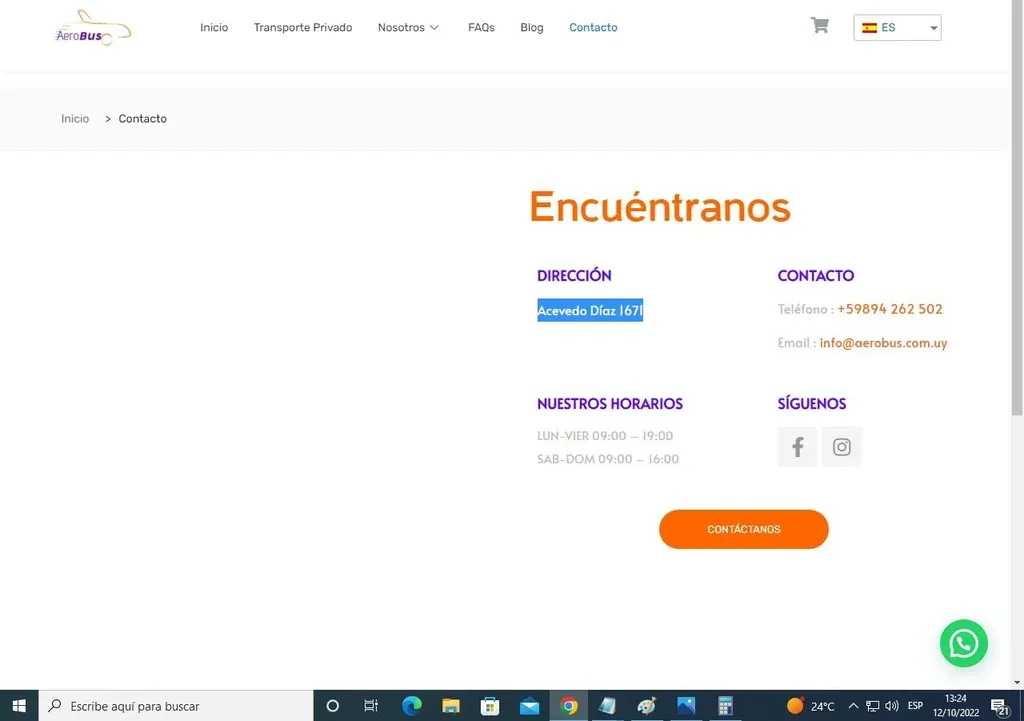
Task: Open the Microsoft Store taskbar icon
Action: 490,706
